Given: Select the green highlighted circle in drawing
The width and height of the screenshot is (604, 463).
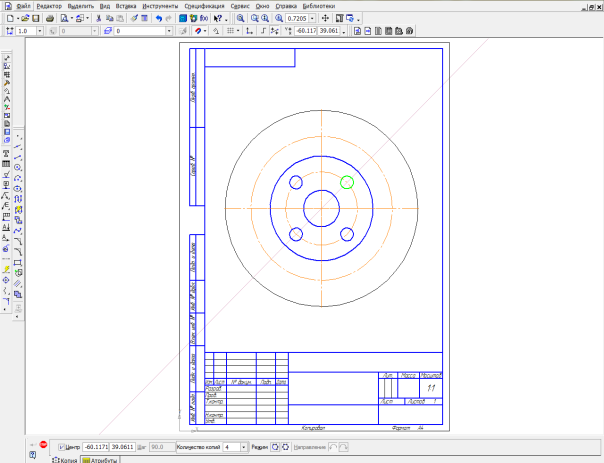Looking at the screenshot, I should tap(347, 182).
